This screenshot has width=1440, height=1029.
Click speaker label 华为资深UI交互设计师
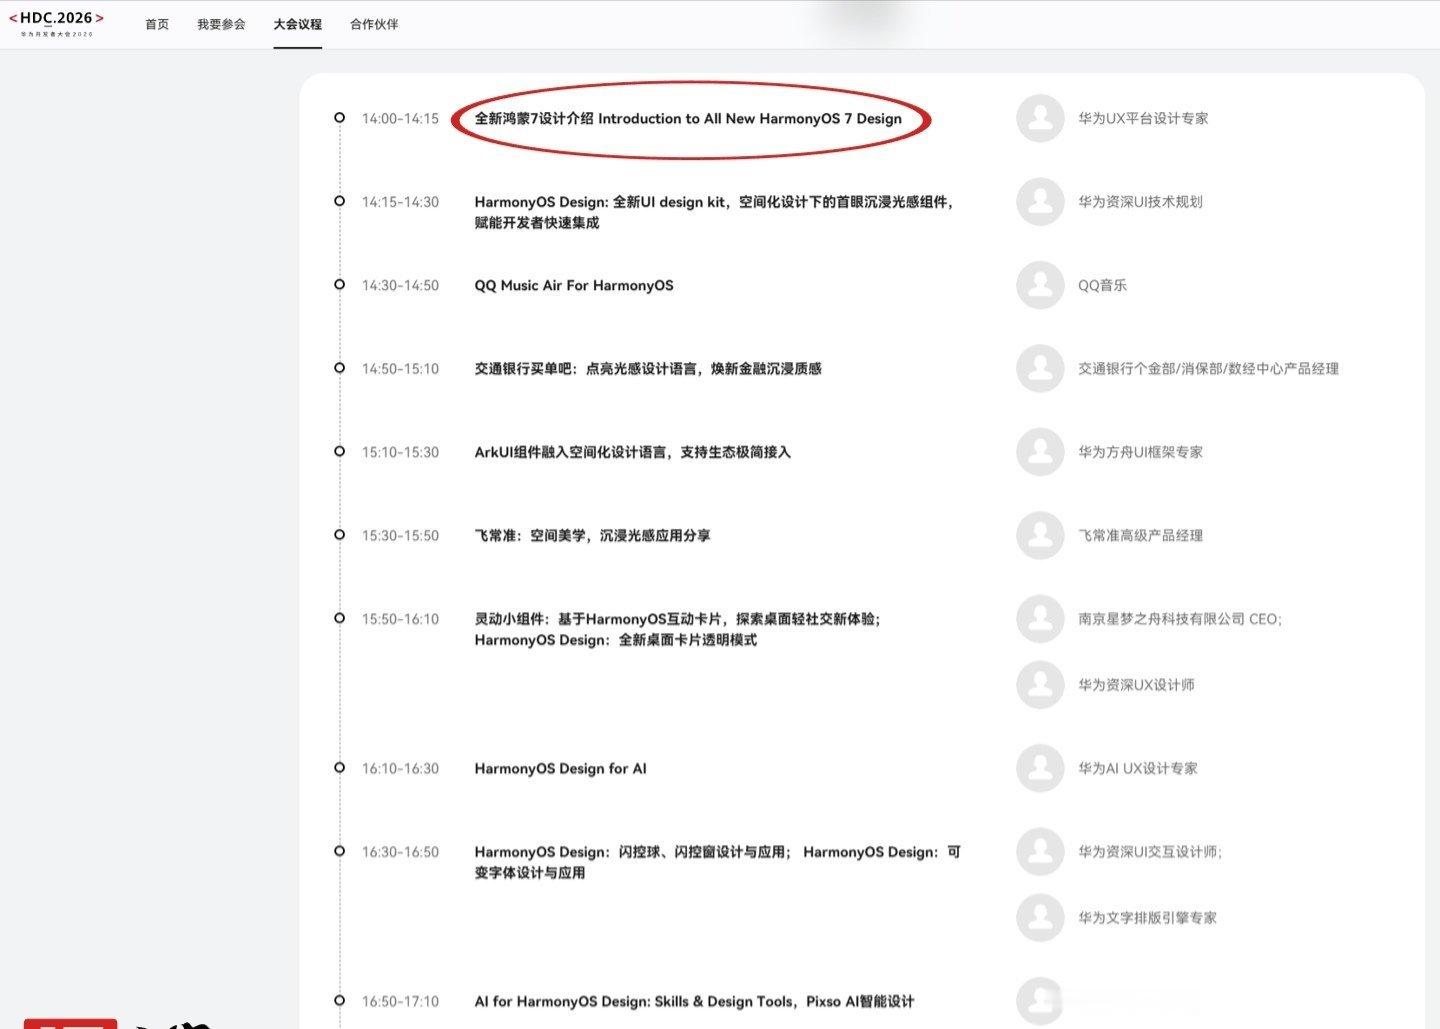pos(1150,852)
